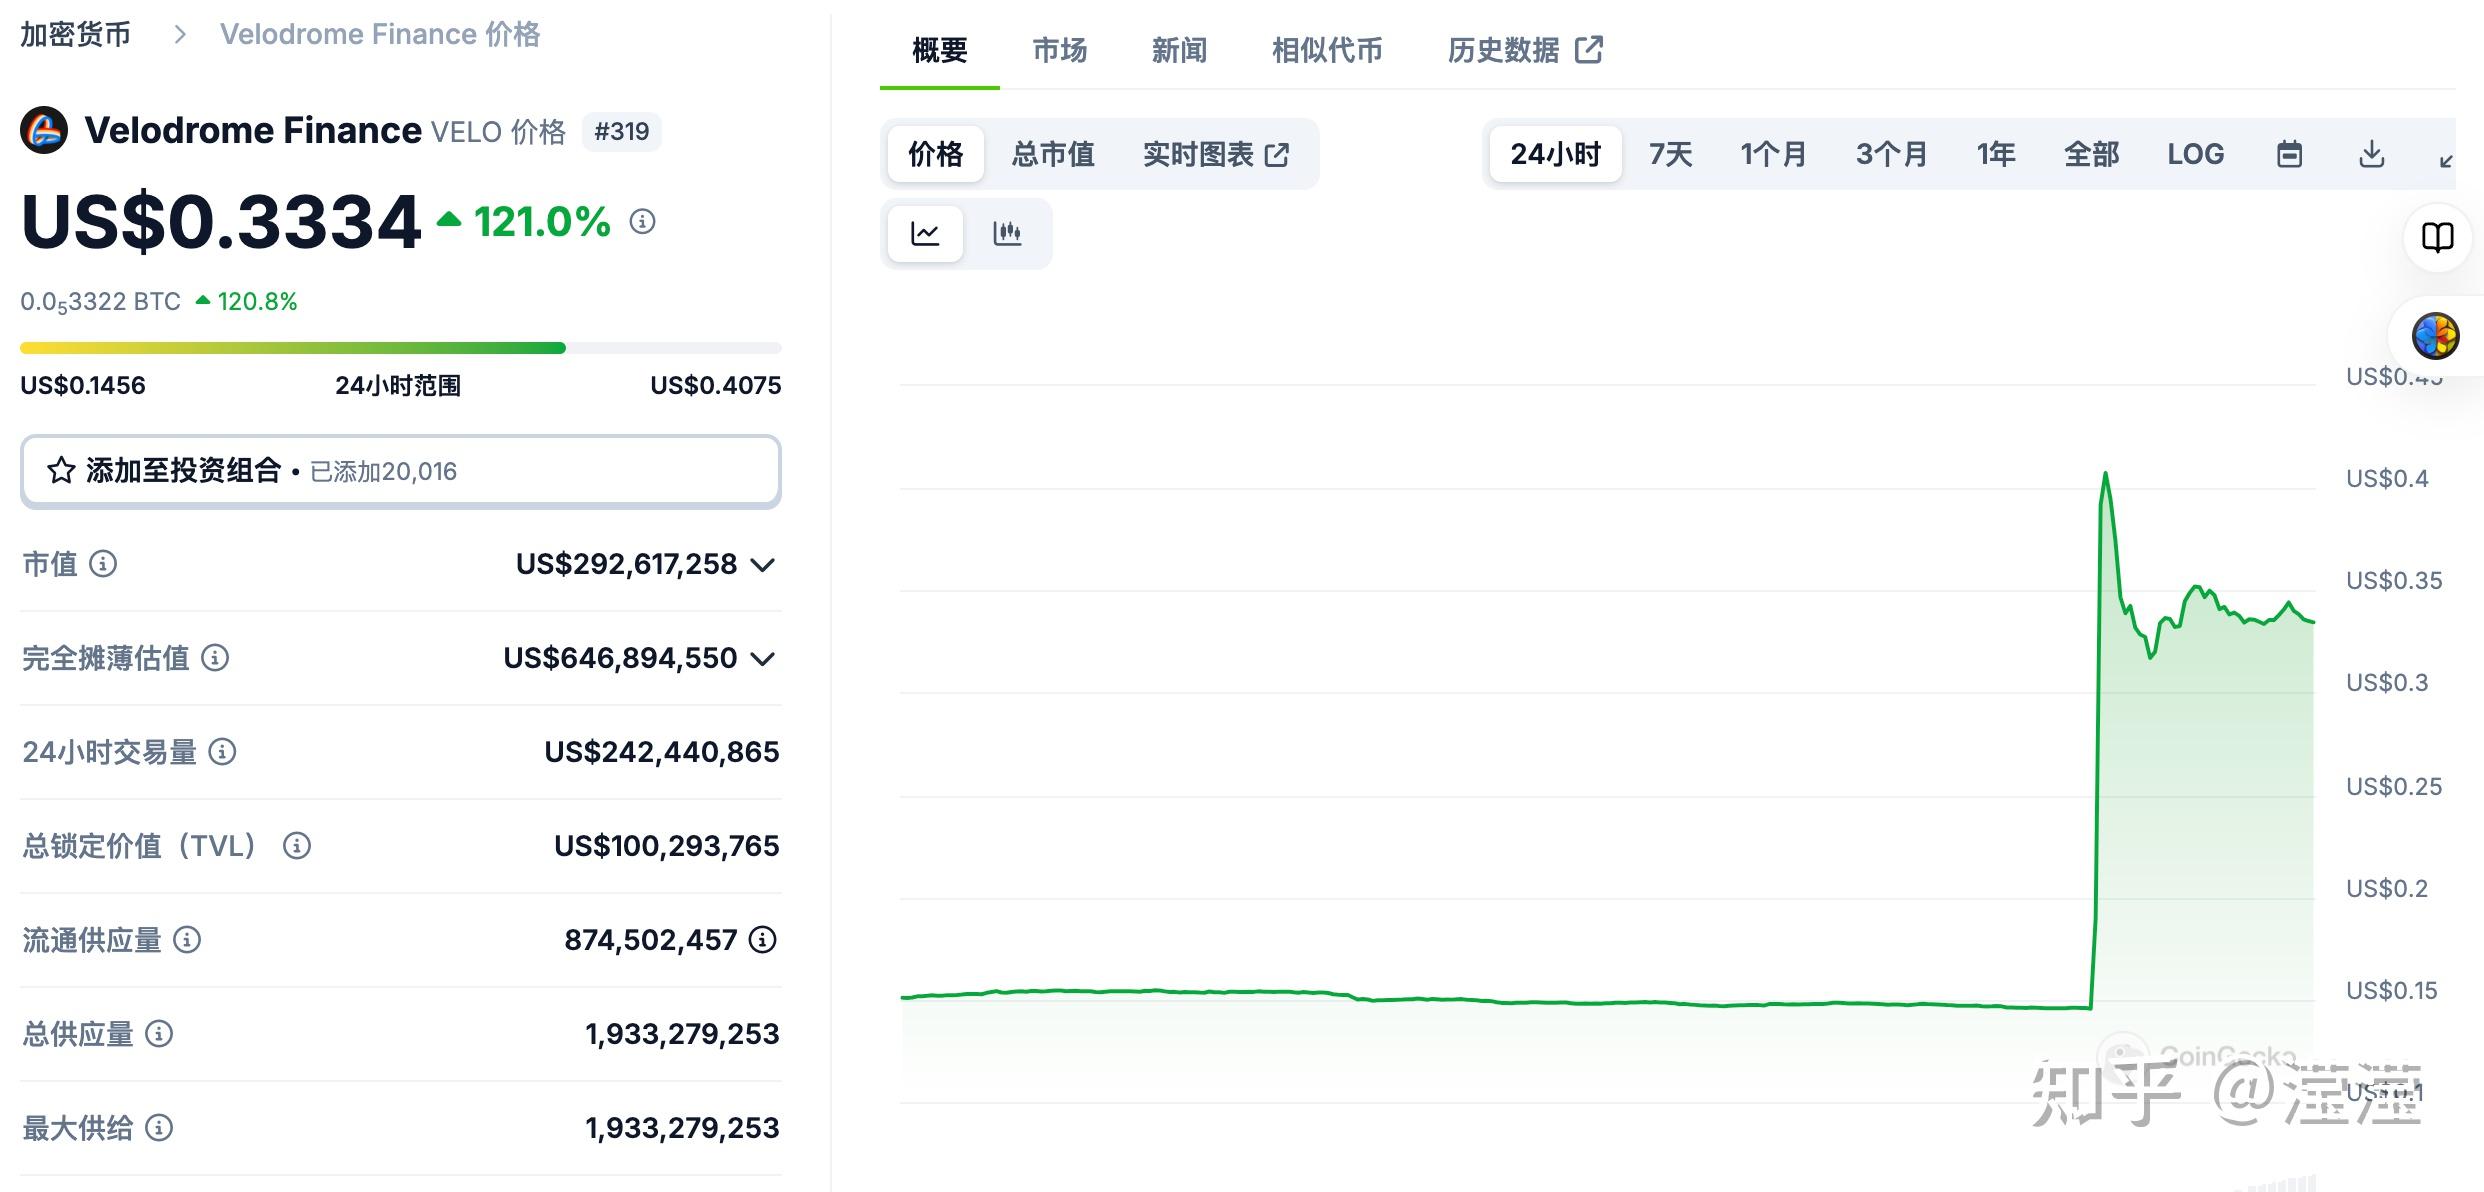Screen dimensions: 2484x1192
Task: Select the line chart icon
Action: pos(925,232)
